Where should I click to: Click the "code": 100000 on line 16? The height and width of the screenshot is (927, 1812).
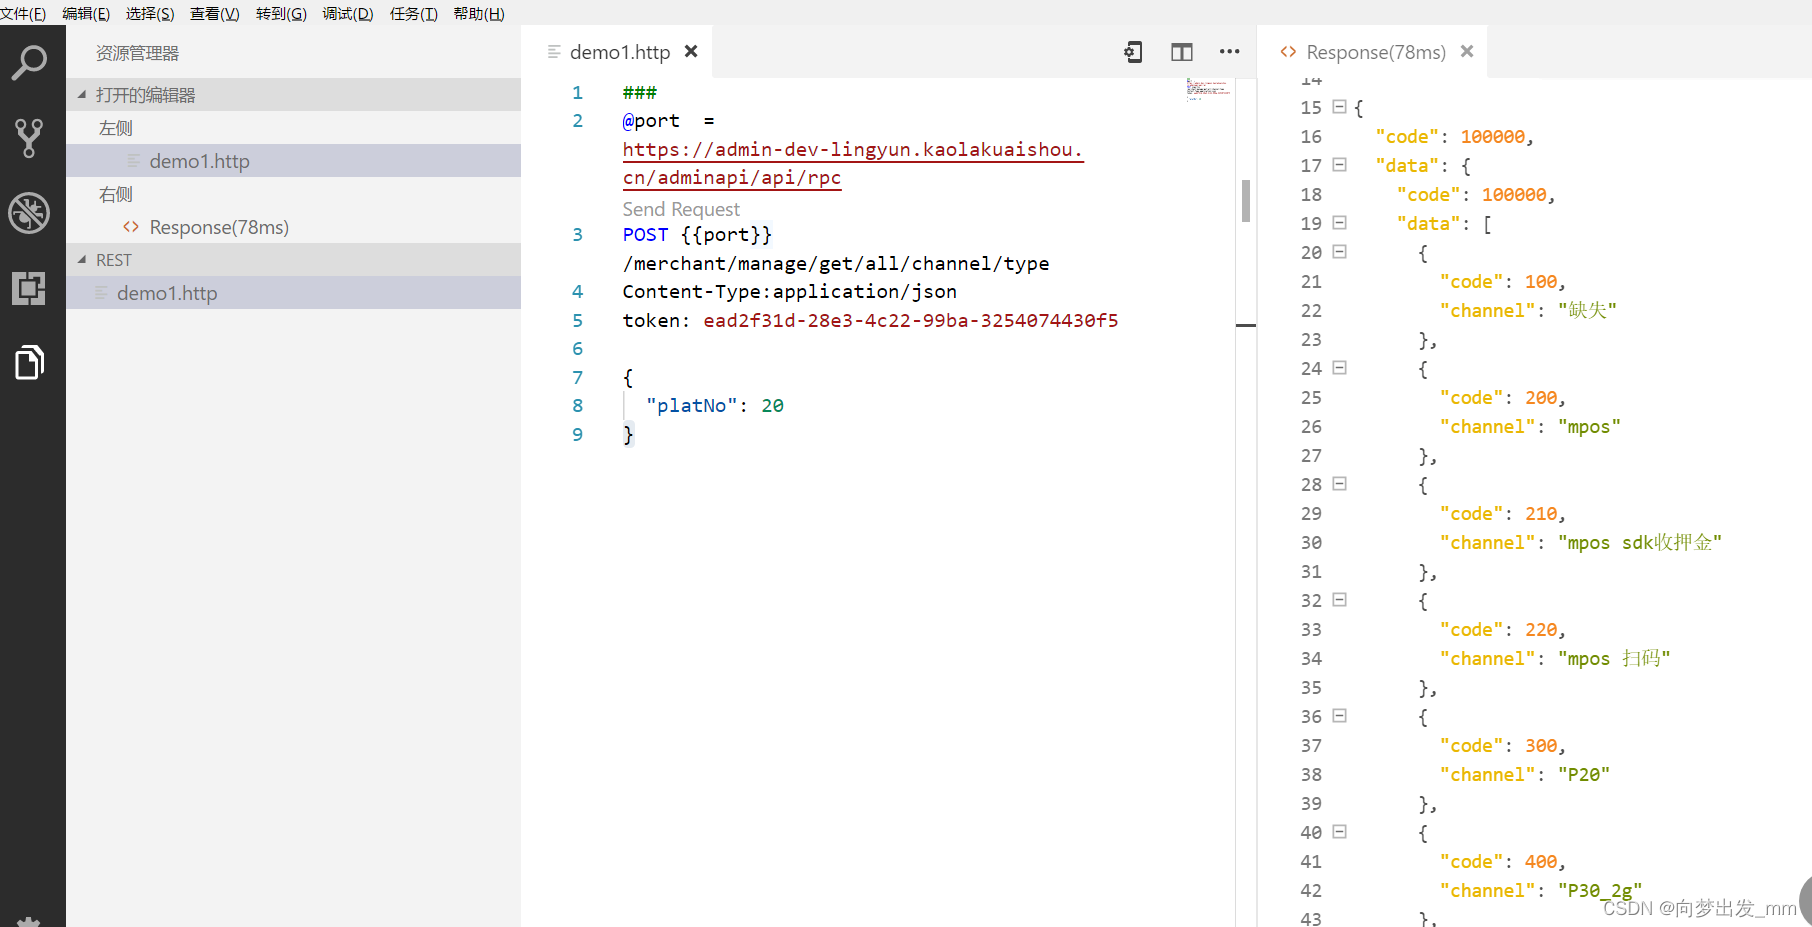(1454, 136)
